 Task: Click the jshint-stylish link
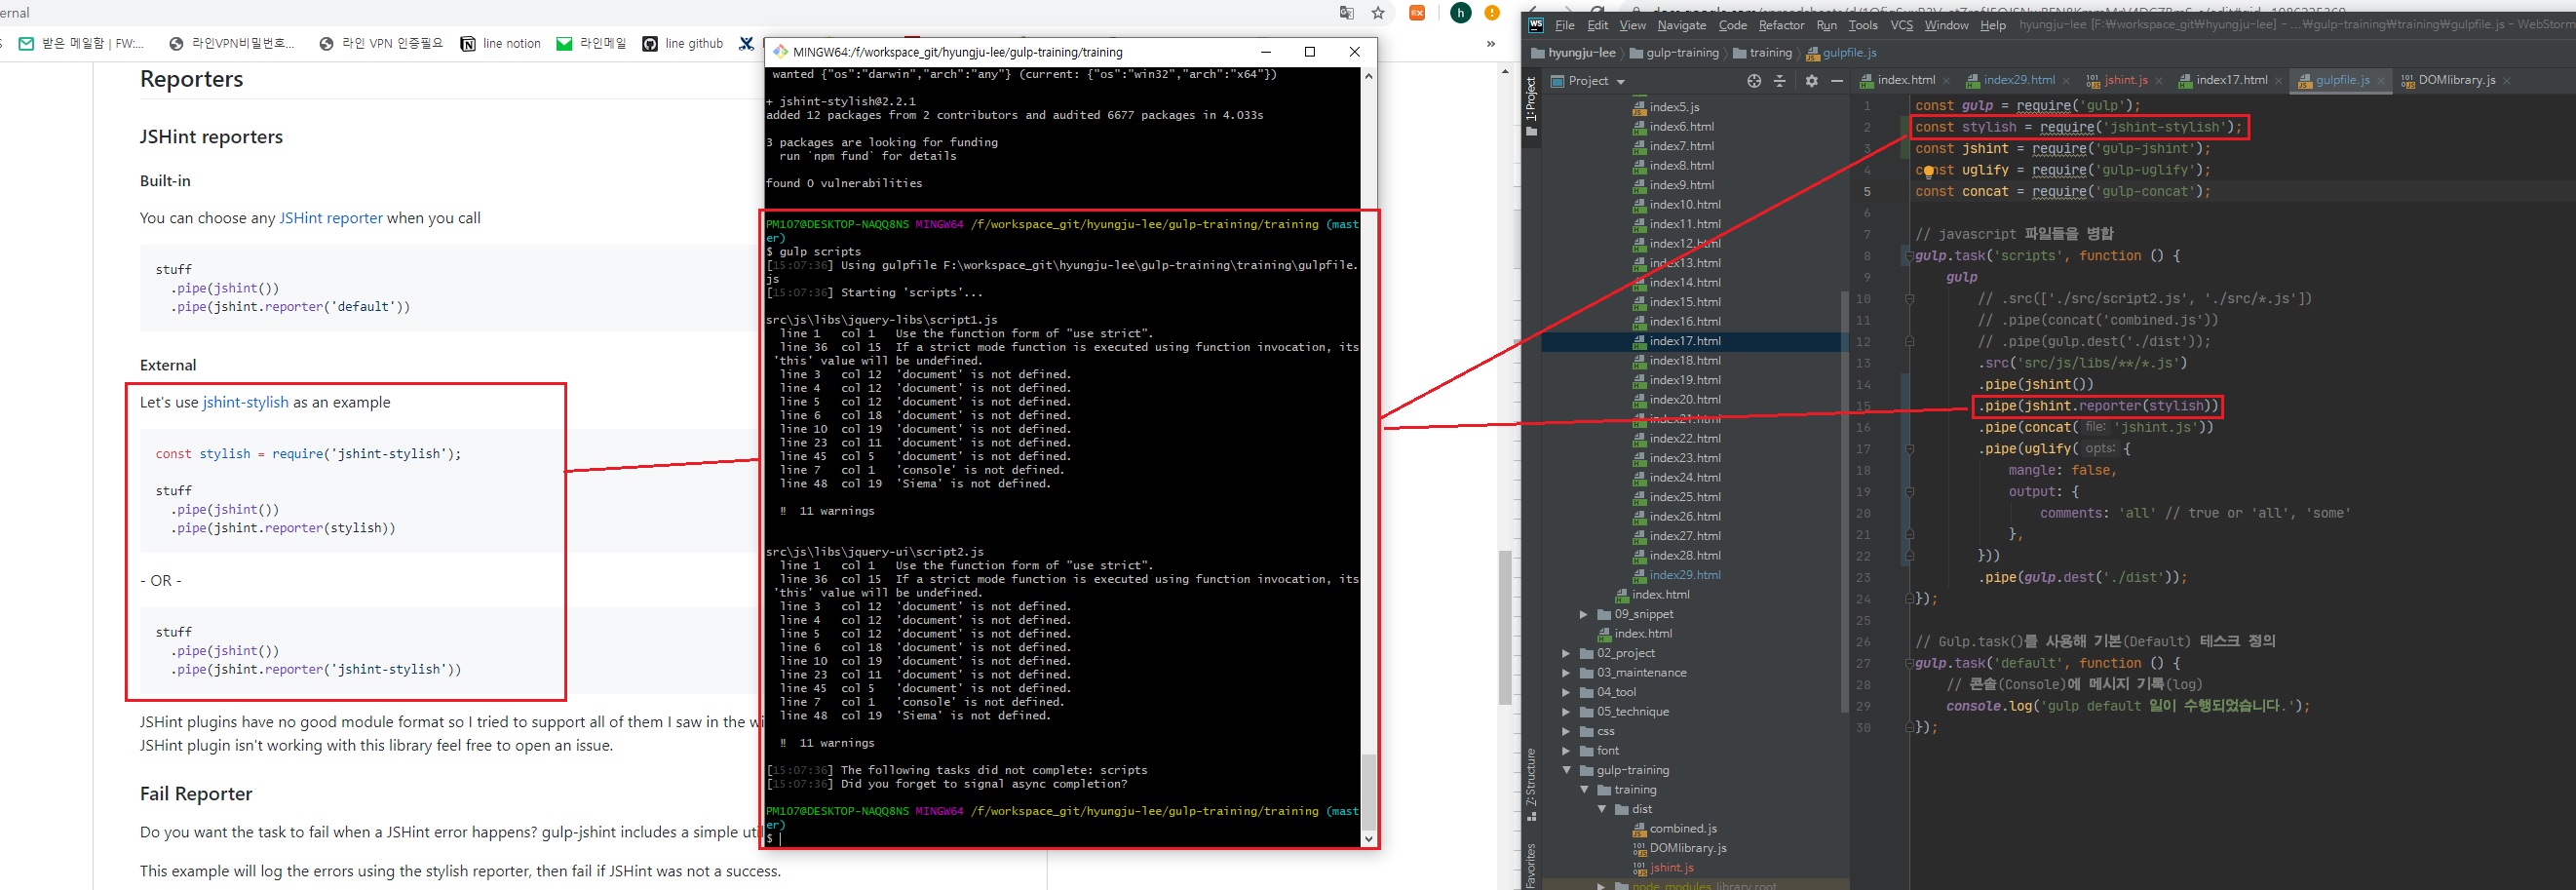[245, 402]
